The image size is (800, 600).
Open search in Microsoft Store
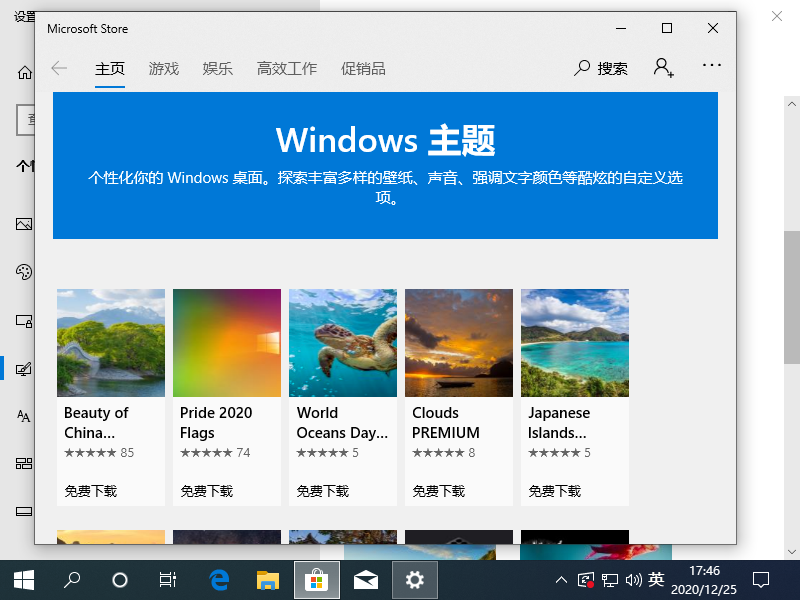[x=600, y=67]
